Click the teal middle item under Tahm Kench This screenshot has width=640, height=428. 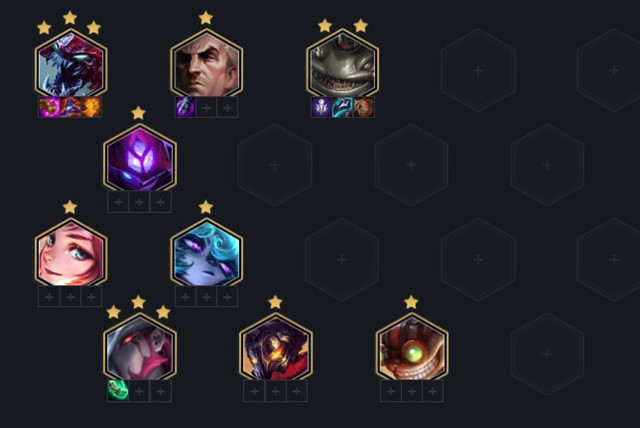342,107
